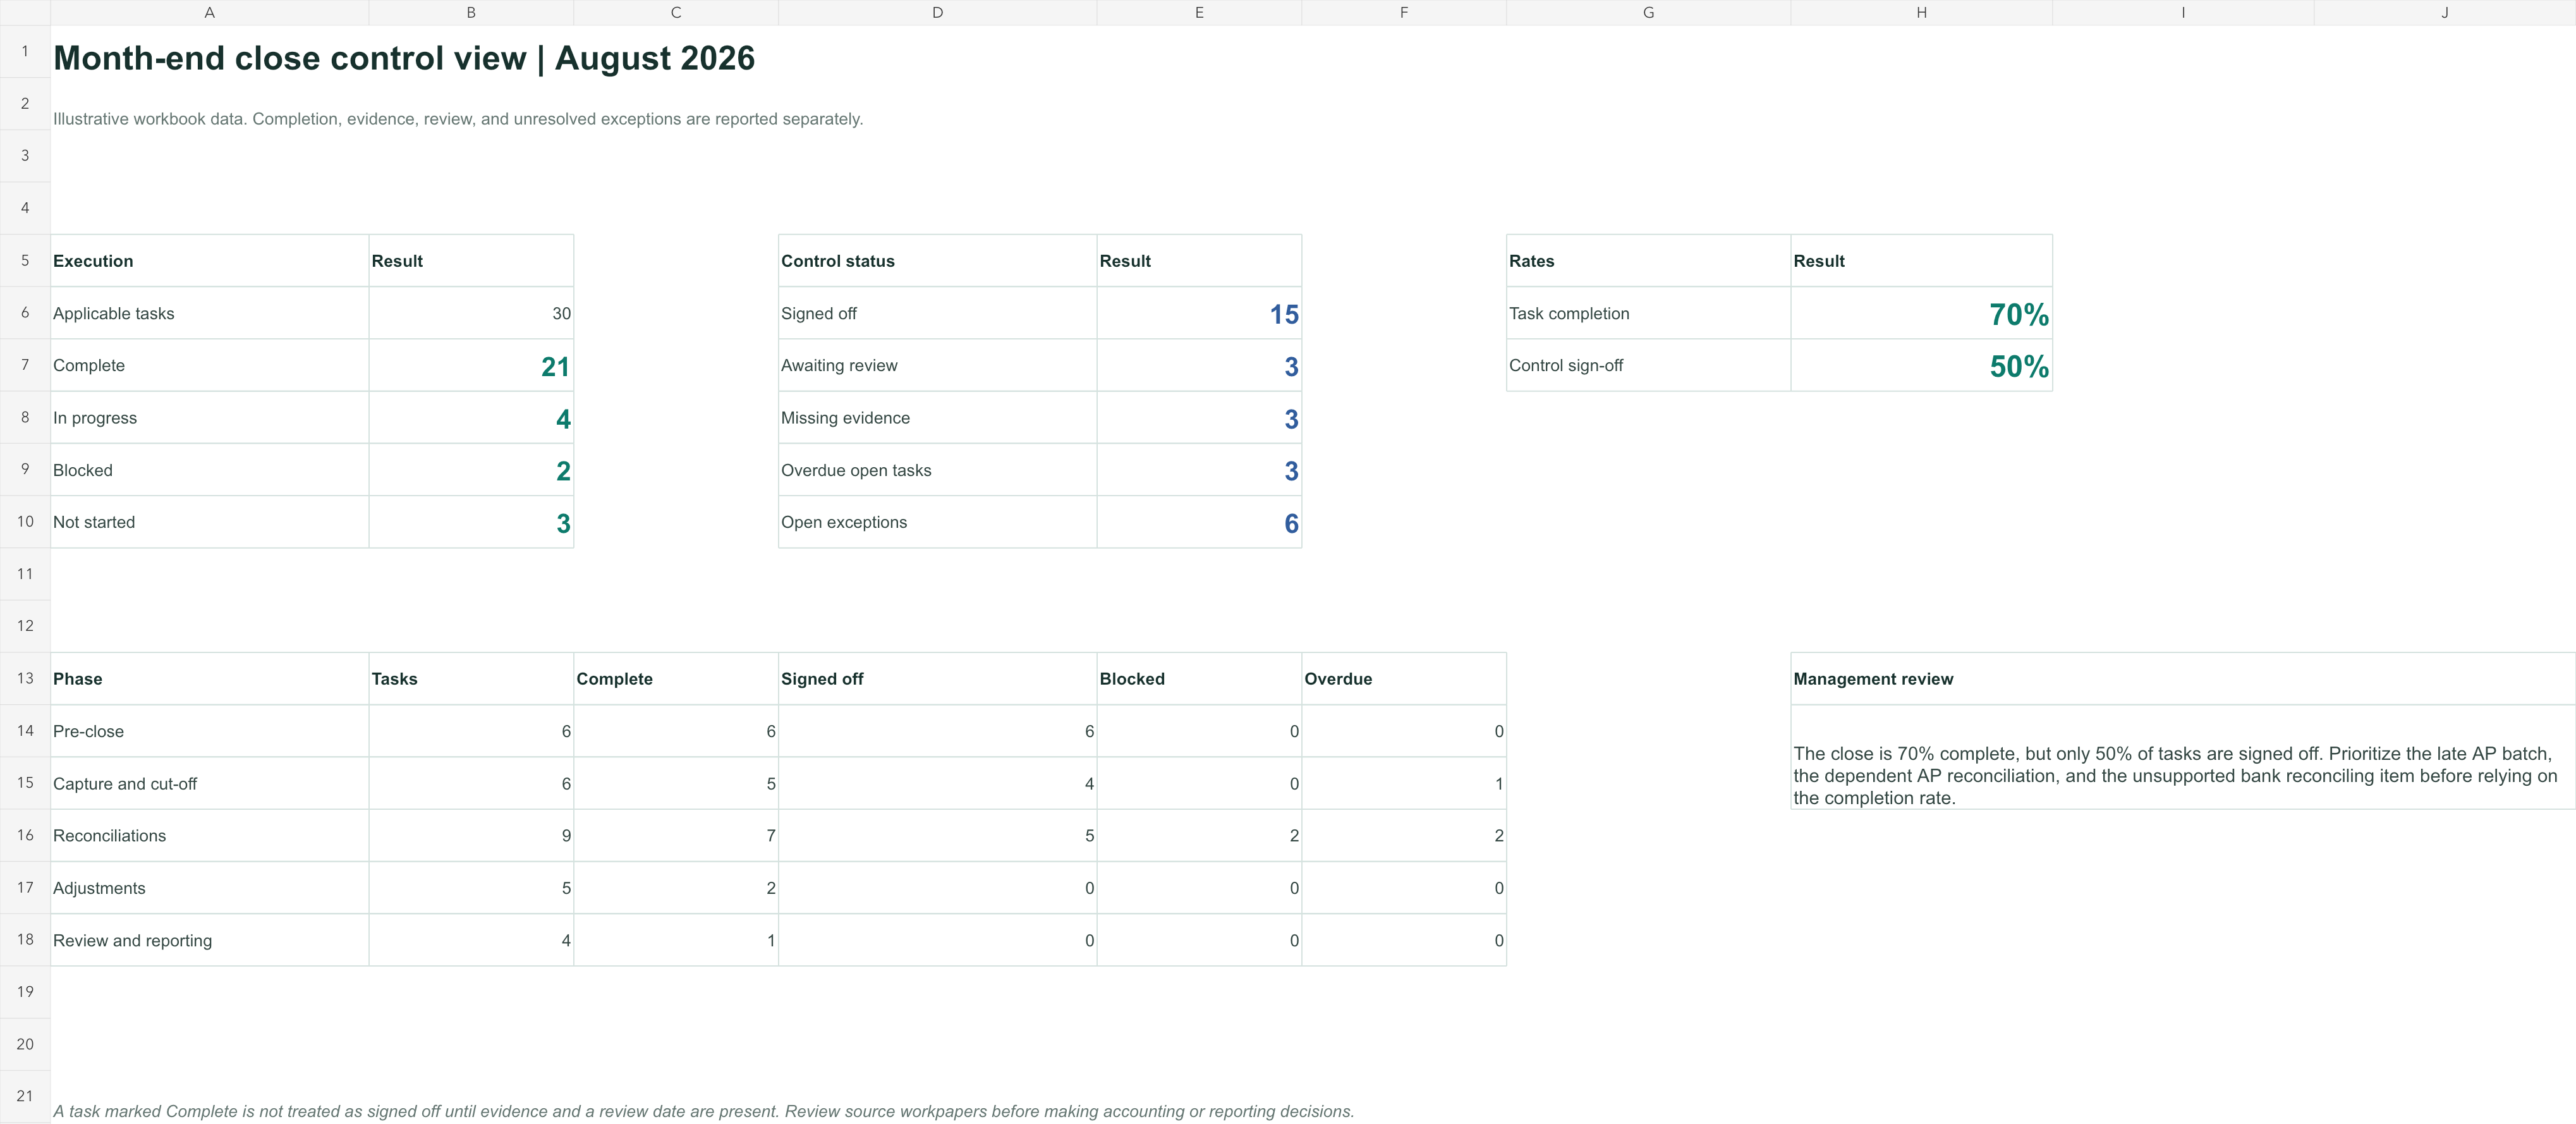Screen dimensions: 2576x1124
Task: Select the 'Missing evidence' label cell
Action: [x=938, y=417]
